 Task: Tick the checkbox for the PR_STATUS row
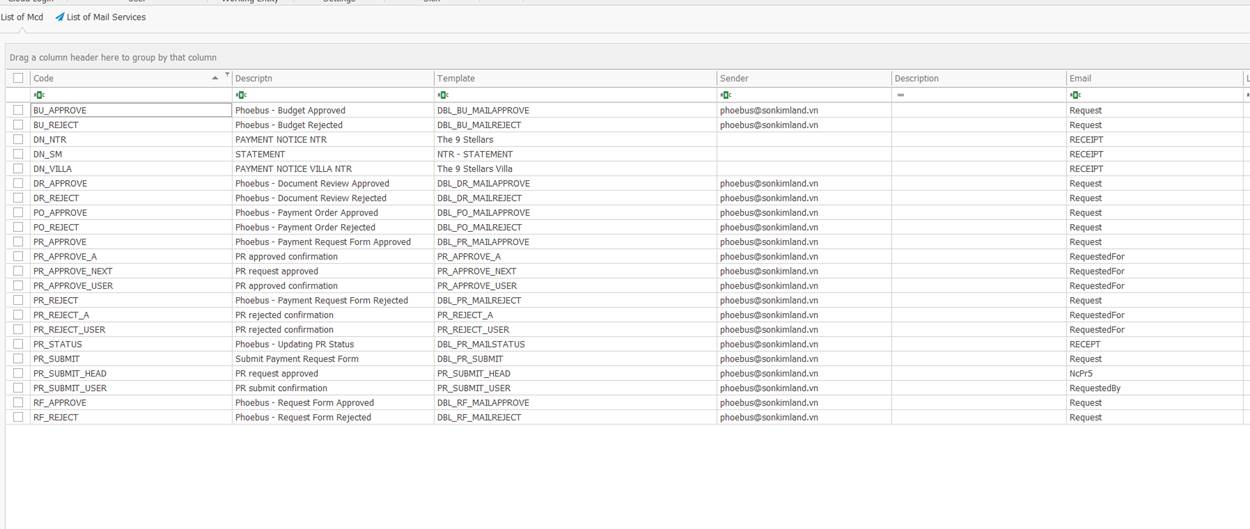pos(18,344)
